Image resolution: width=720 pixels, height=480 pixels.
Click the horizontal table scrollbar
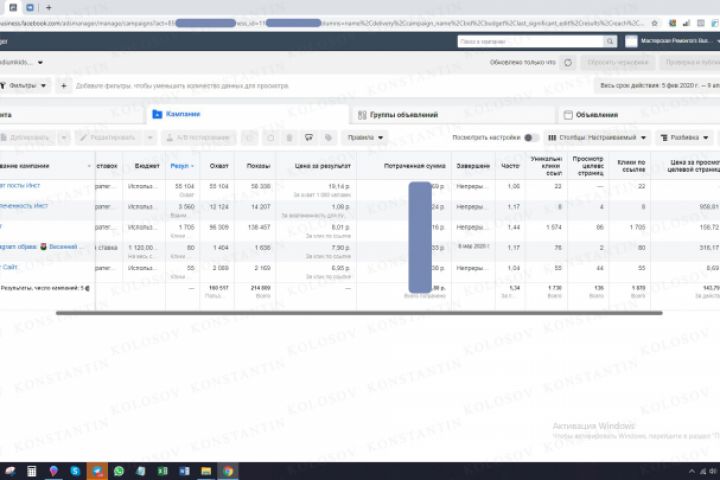pos(359,313)
